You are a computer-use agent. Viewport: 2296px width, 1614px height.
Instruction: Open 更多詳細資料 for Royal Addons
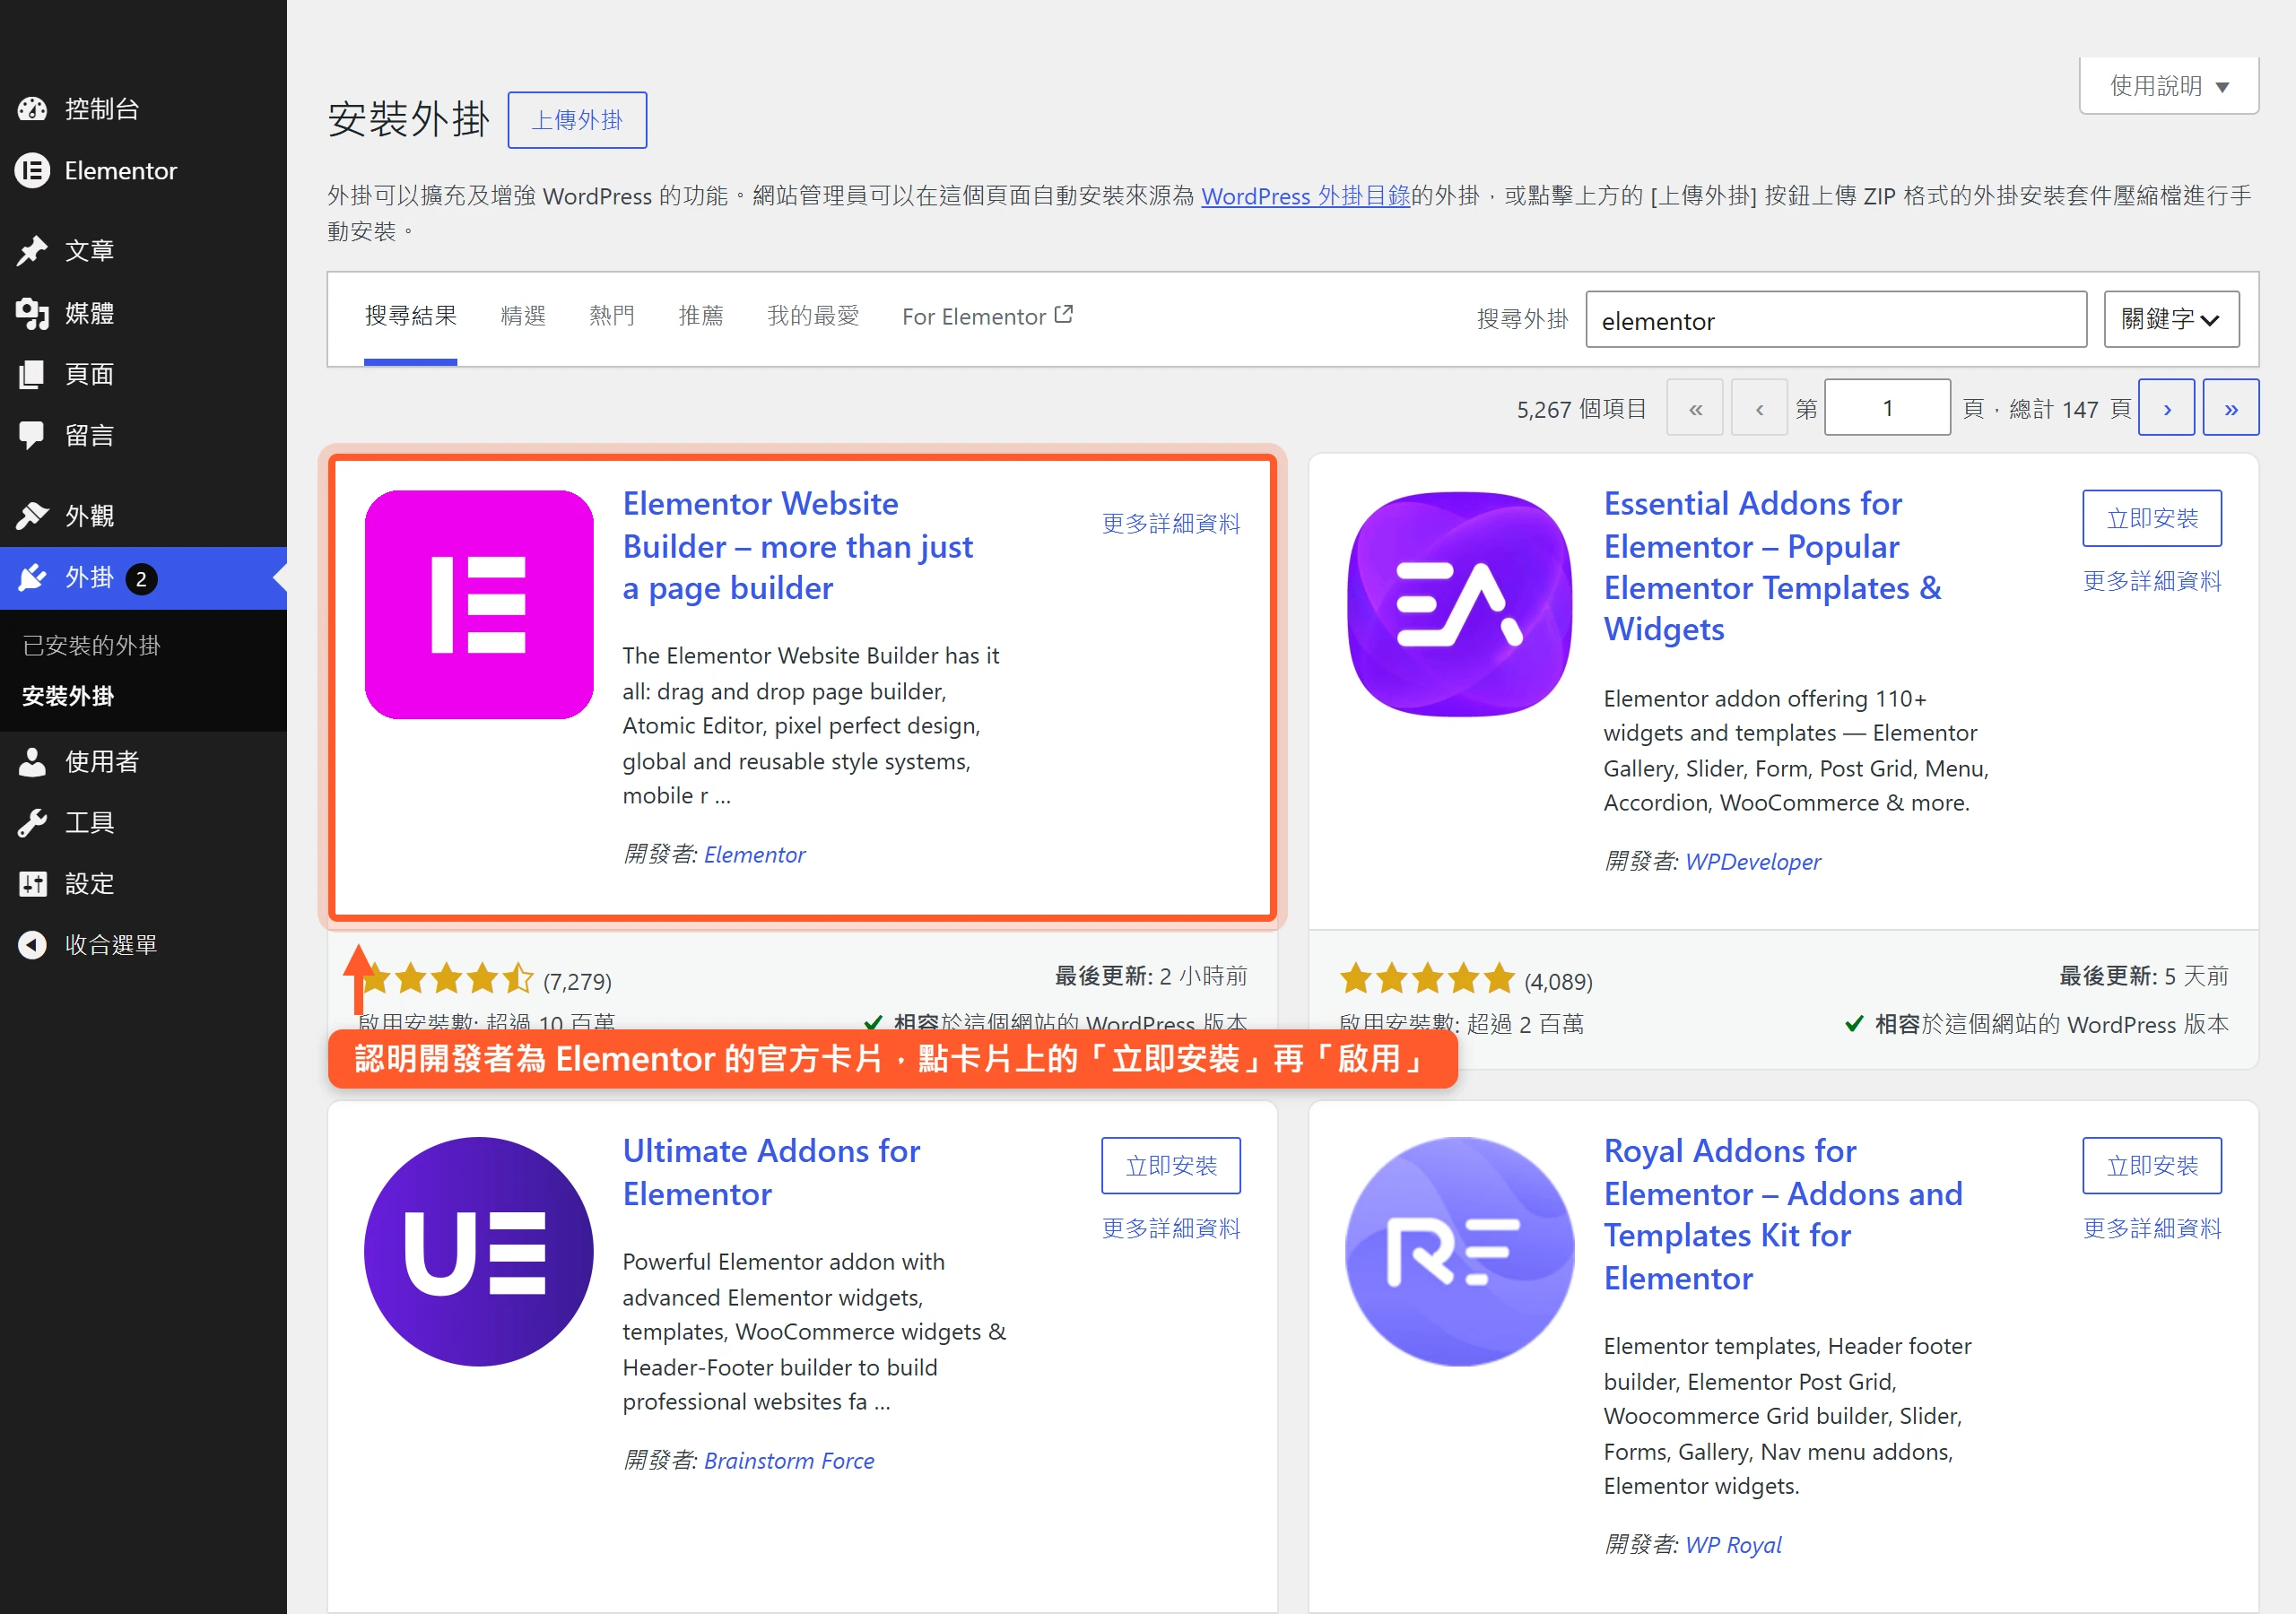coord(2151,1227)
